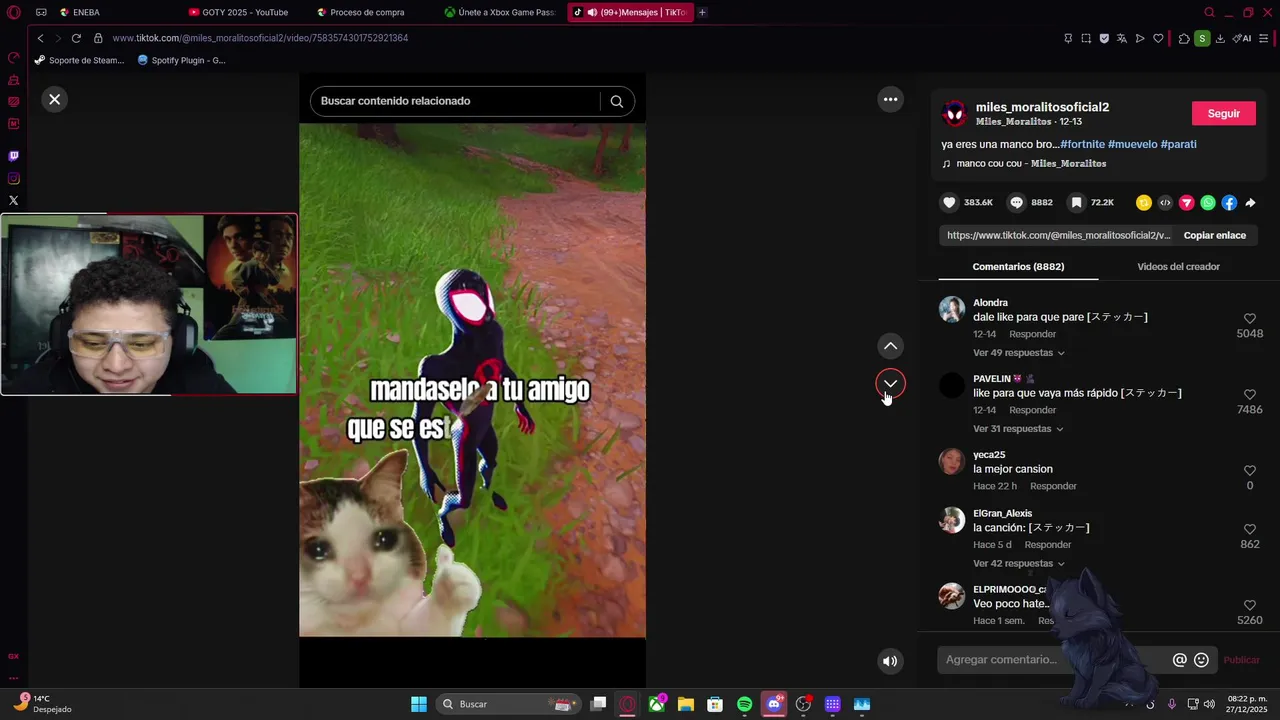Expand 'Ver 42 respuestas' under ElGran_Alexis

[x=1018, y=564]
